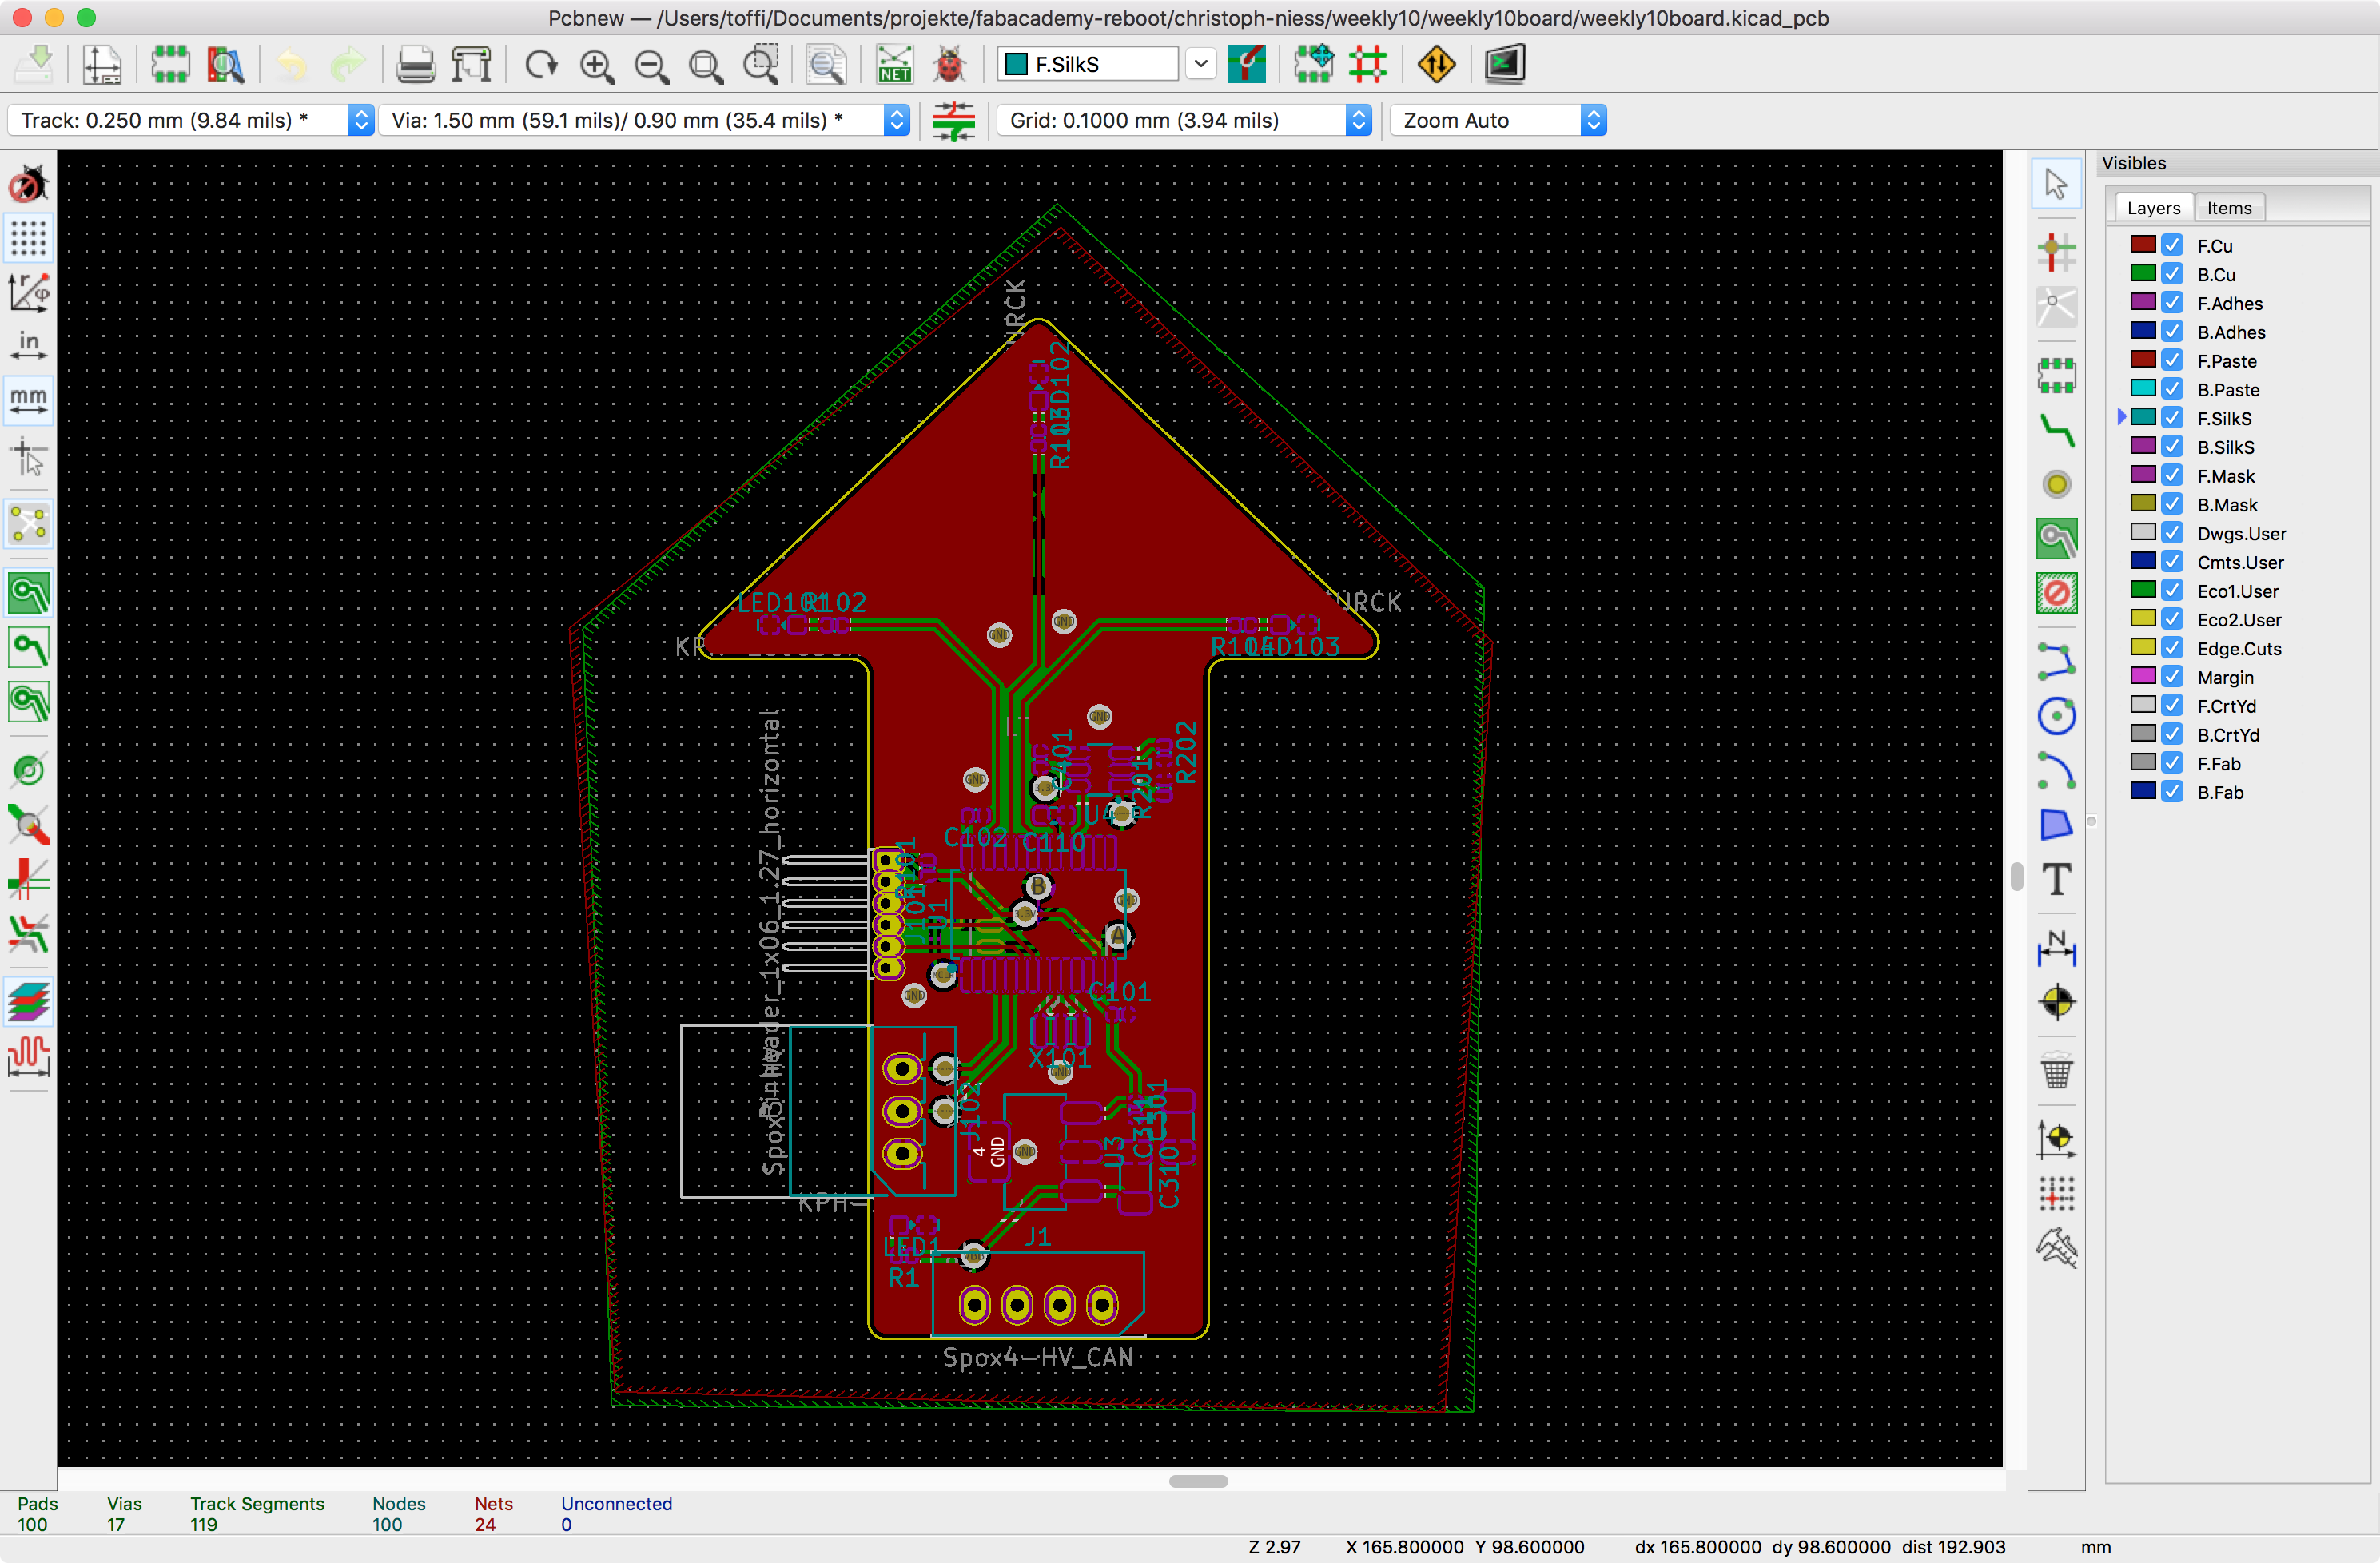This screenshot has width=2380, height=1563.
Task: Open the Via size dropdown
Action: tap(645, 120)
